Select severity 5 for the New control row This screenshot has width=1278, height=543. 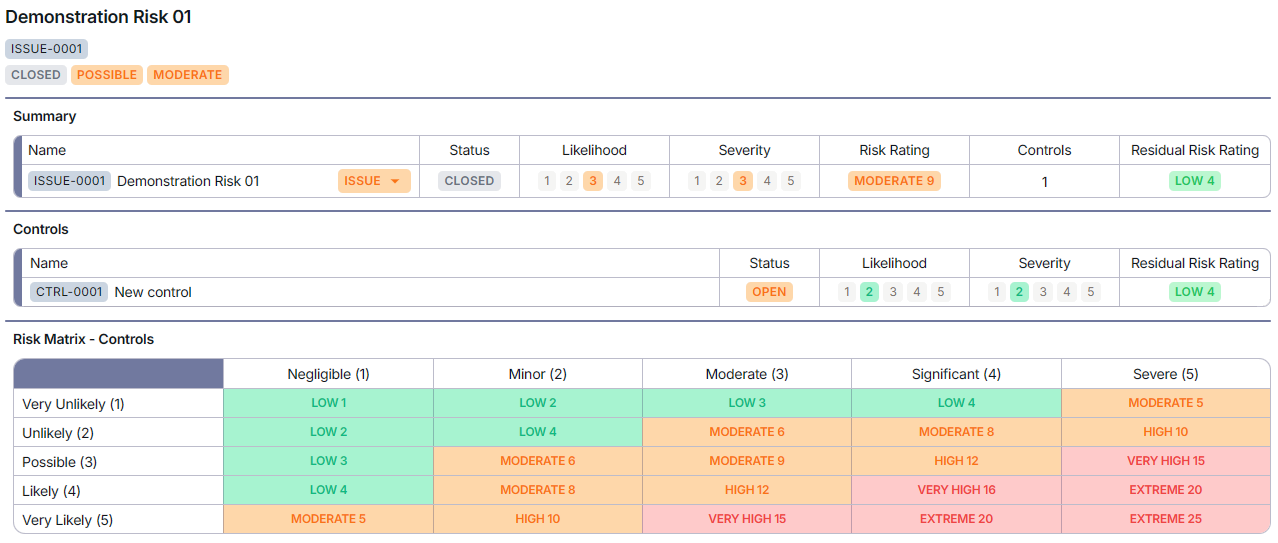tap(1091, 292)
